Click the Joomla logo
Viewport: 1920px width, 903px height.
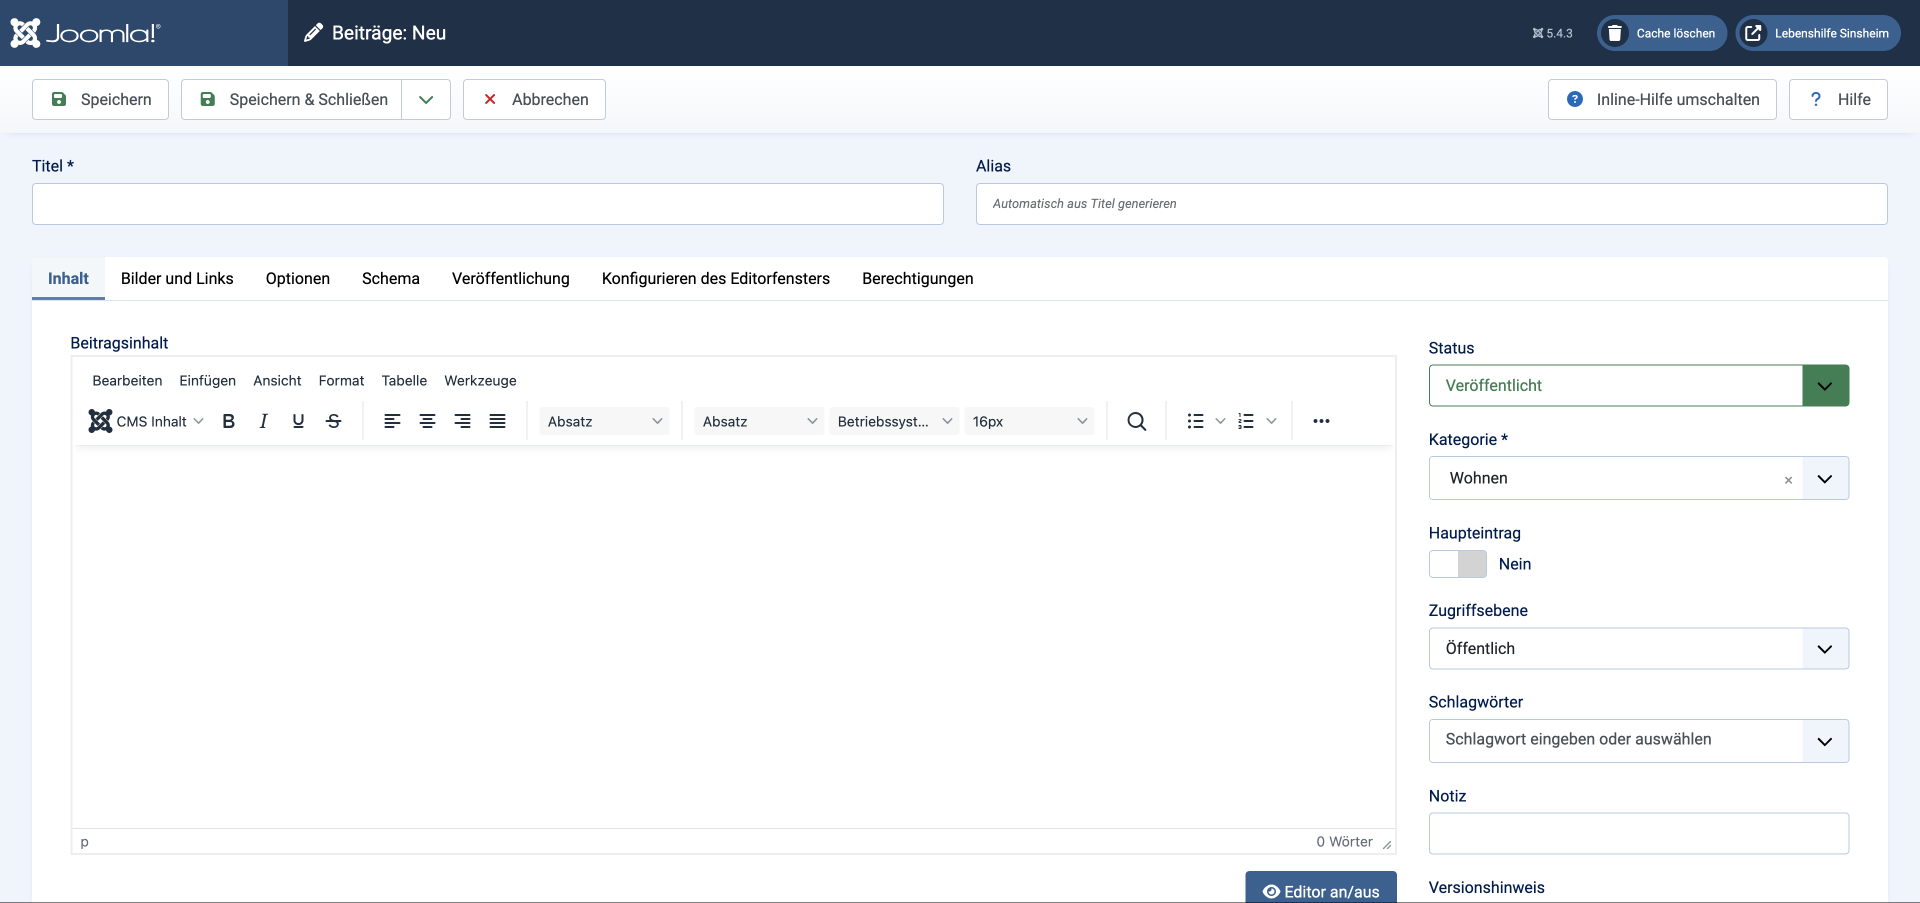coord(85,33)
